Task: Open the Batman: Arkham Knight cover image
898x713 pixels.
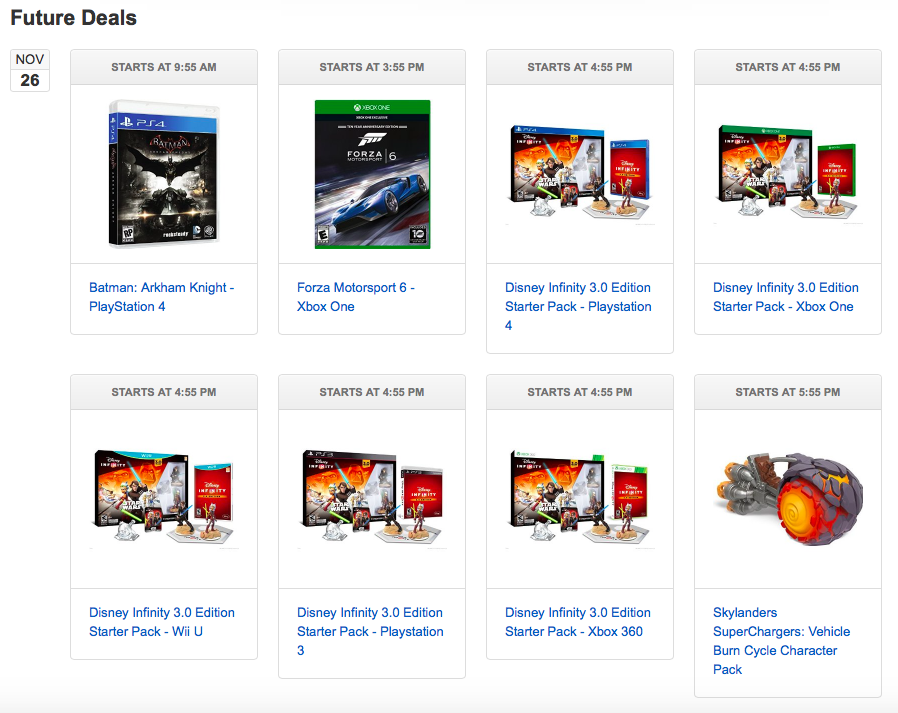Action: coord(164,174)
